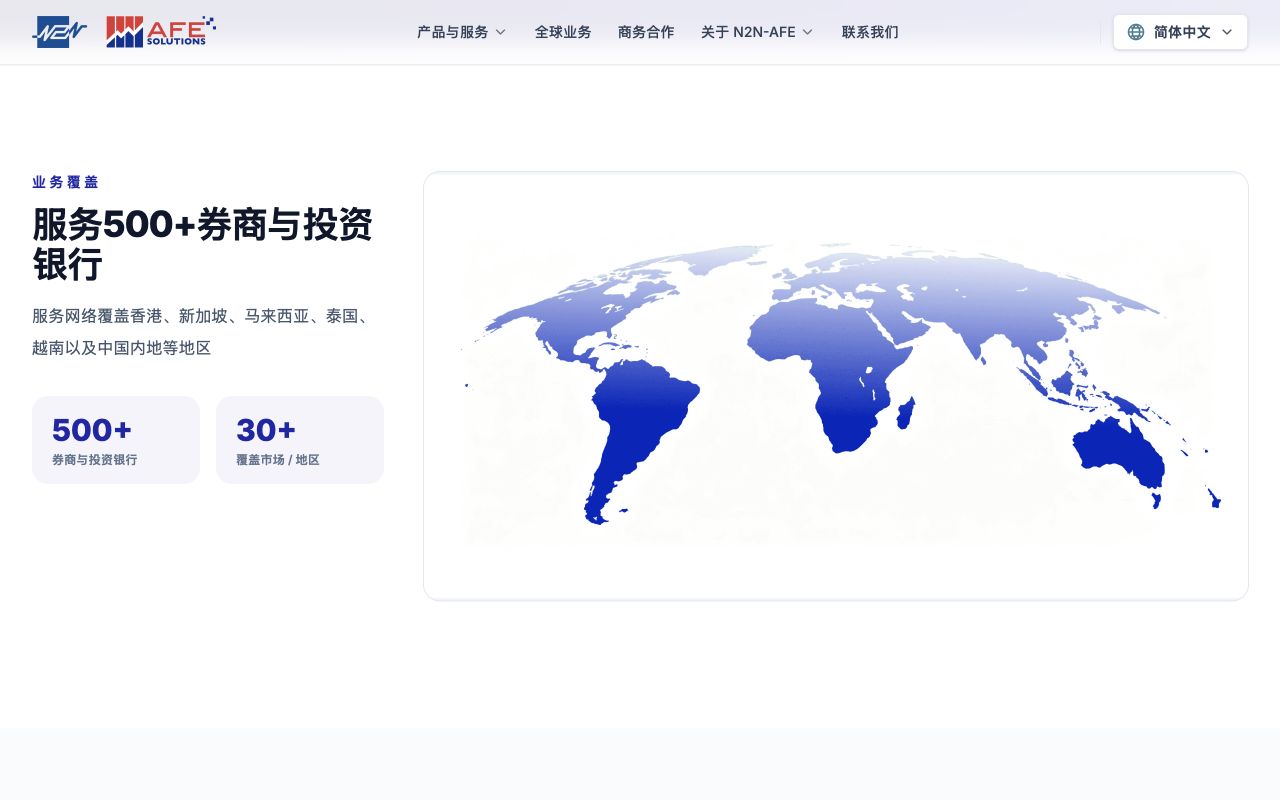Click the globe icon in language selector
Screen dimensions: 1280x800
tap(1136, 32)
